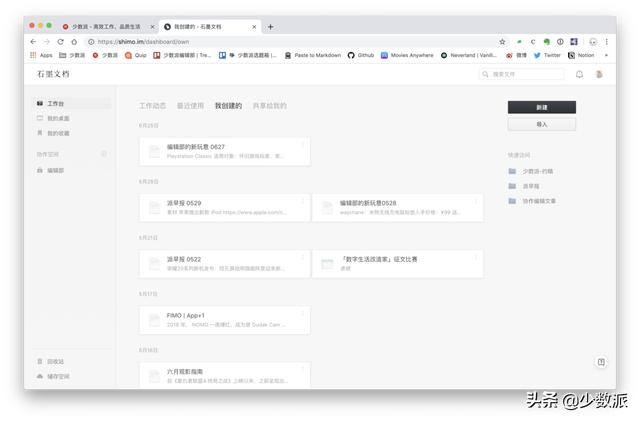This screenshot has height=421, width=640.
Task: Open 回收站 in the sidebar
Action: 51,361
